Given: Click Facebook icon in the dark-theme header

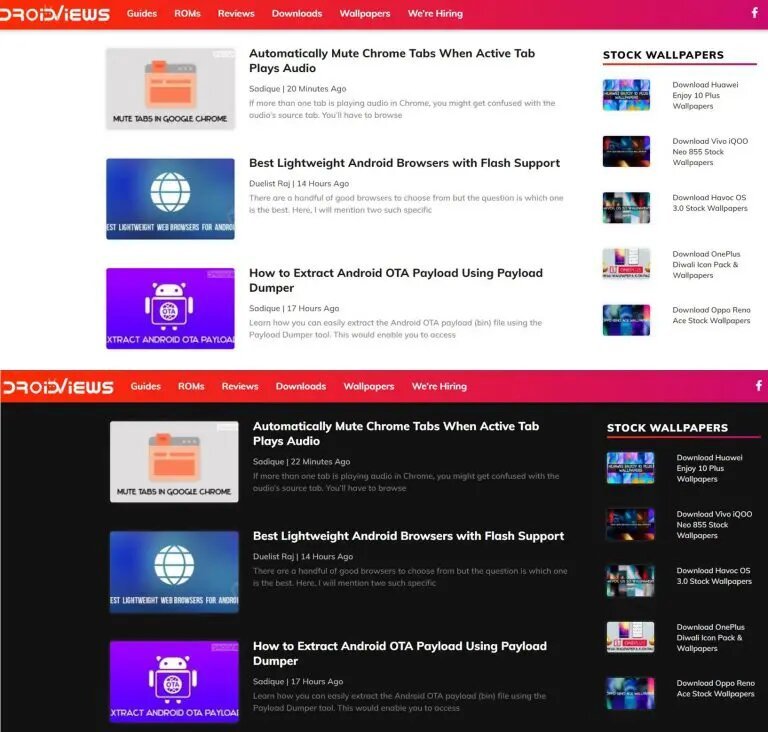Looking at the screenshot, I should click(758, 386).
